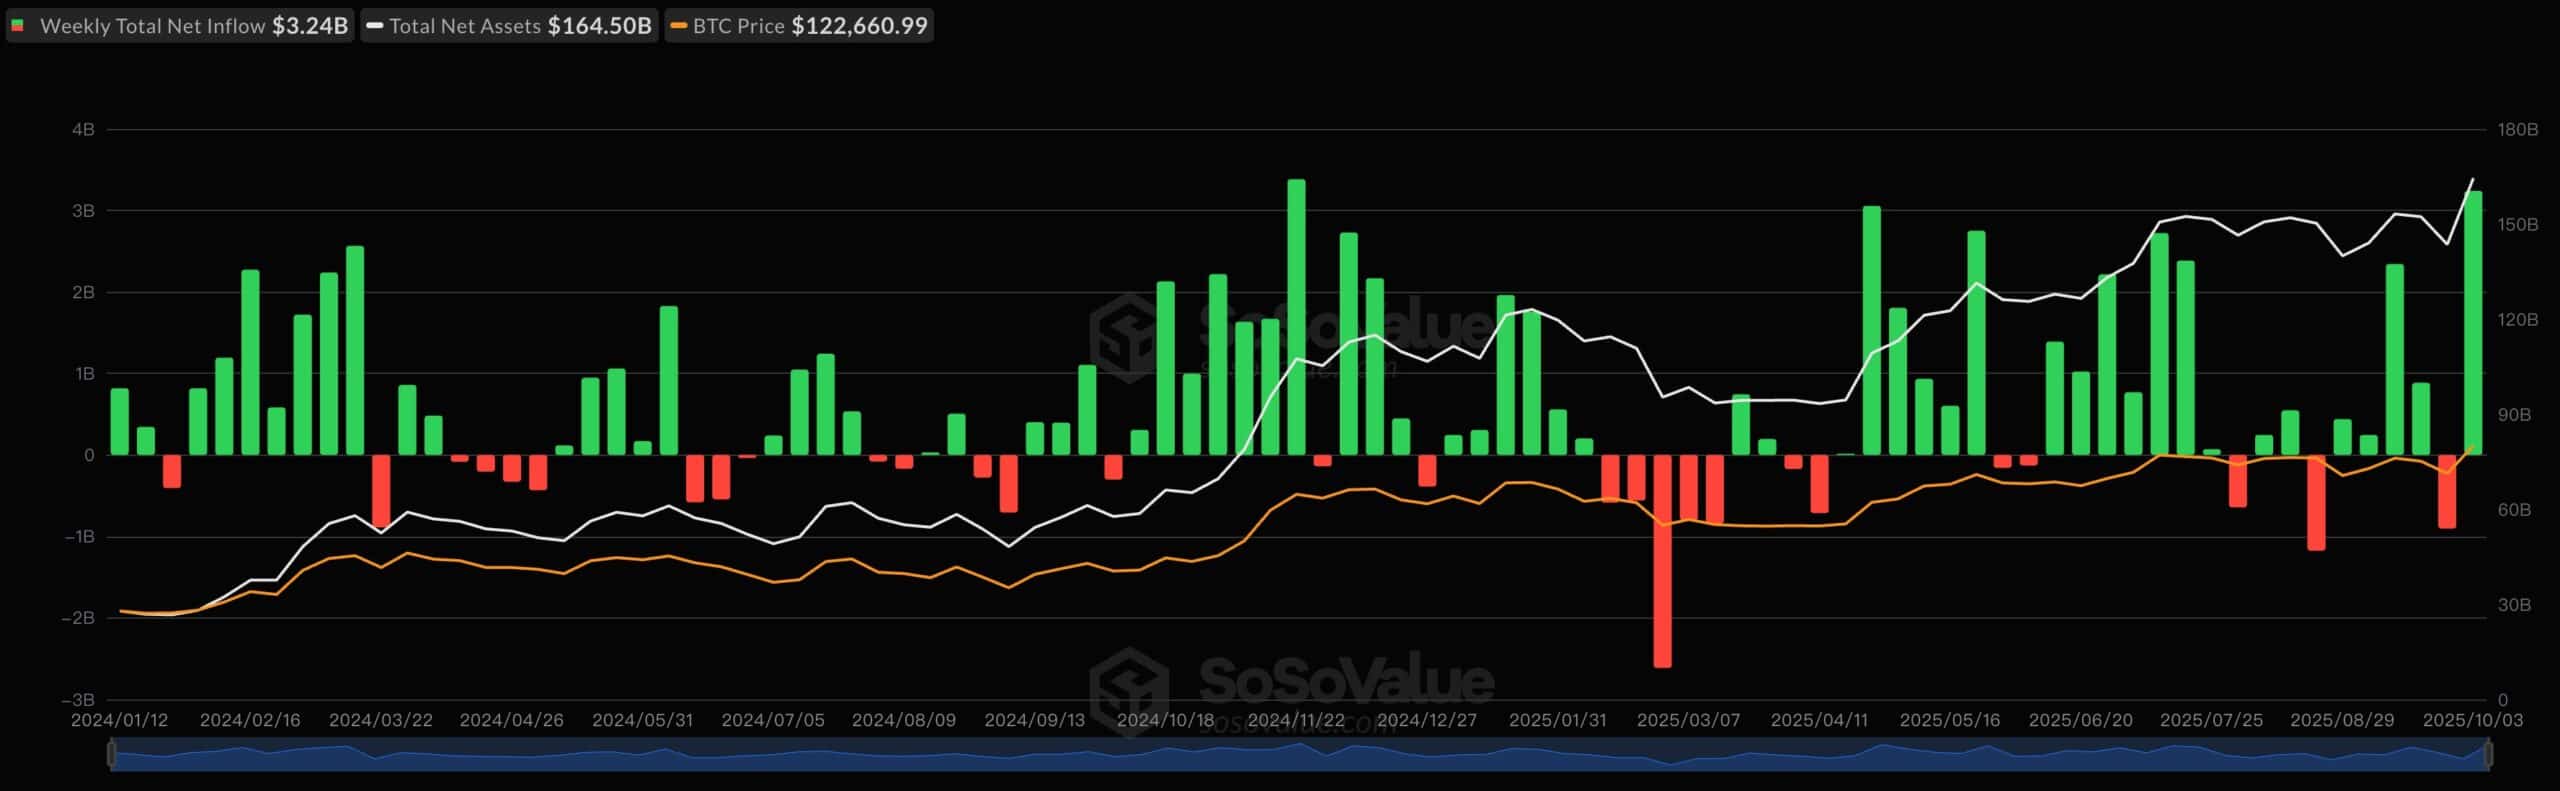Click the blue mini-chart range selector track
Image resolution: width=2560 pixels, height=791 pixels.
[1300, 755]
